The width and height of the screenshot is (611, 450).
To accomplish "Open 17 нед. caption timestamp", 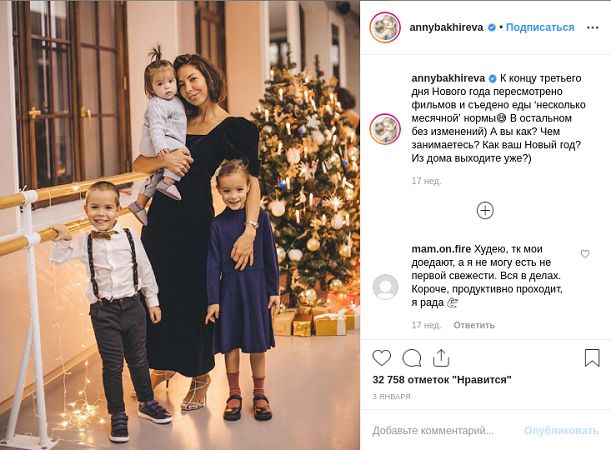I will (x=426, y=181).
